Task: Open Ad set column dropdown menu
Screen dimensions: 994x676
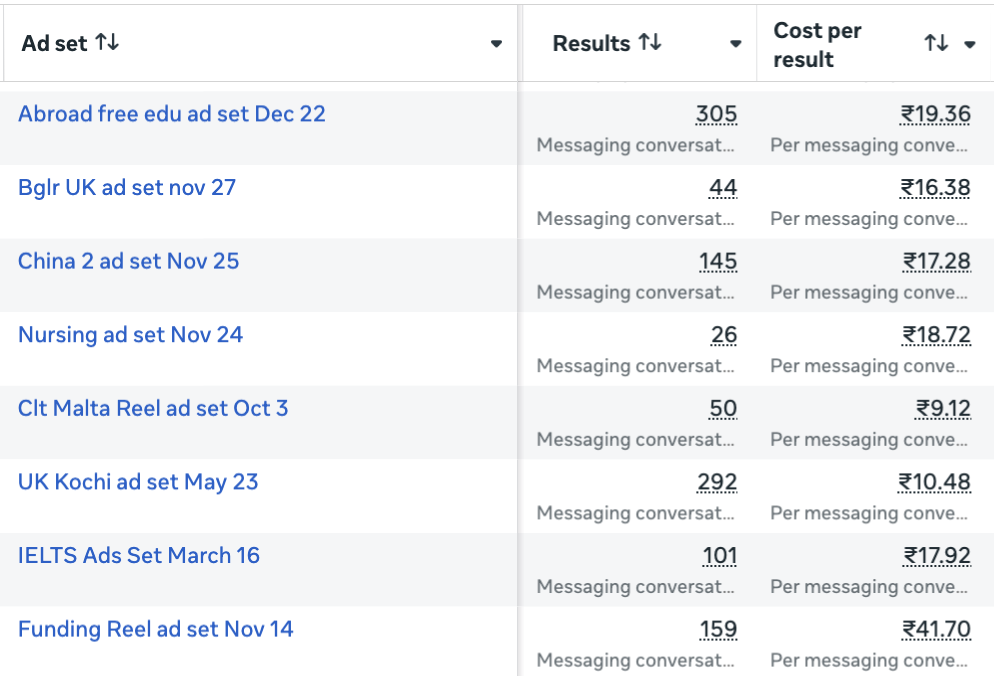Action: [496, 44]
